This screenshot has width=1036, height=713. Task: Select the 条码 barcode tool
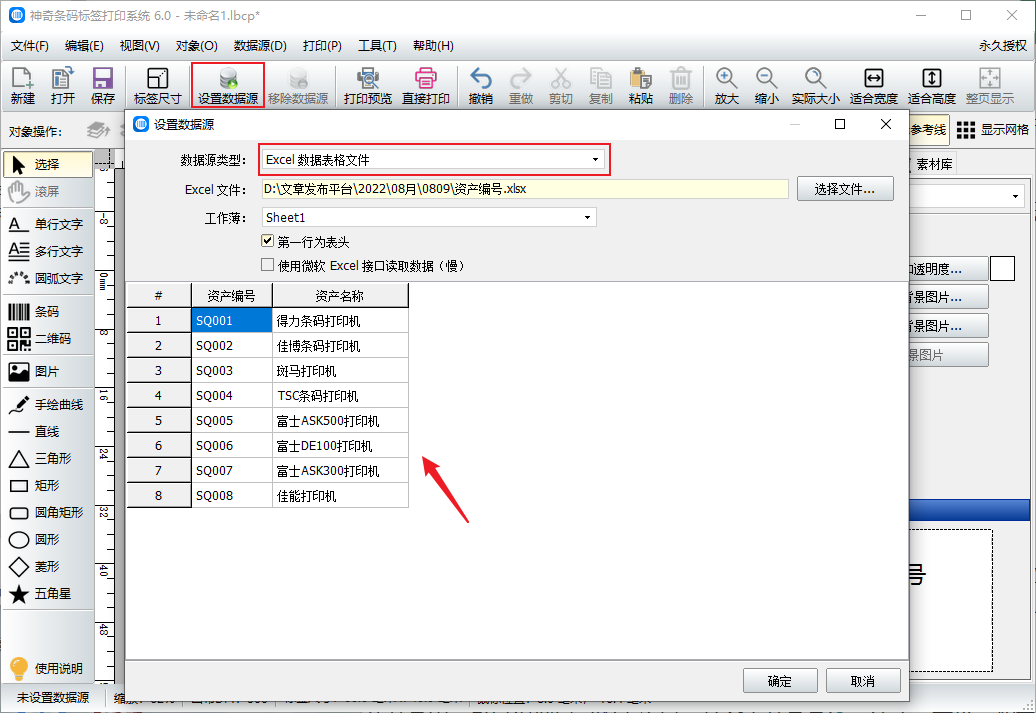(x=48, y=311)
